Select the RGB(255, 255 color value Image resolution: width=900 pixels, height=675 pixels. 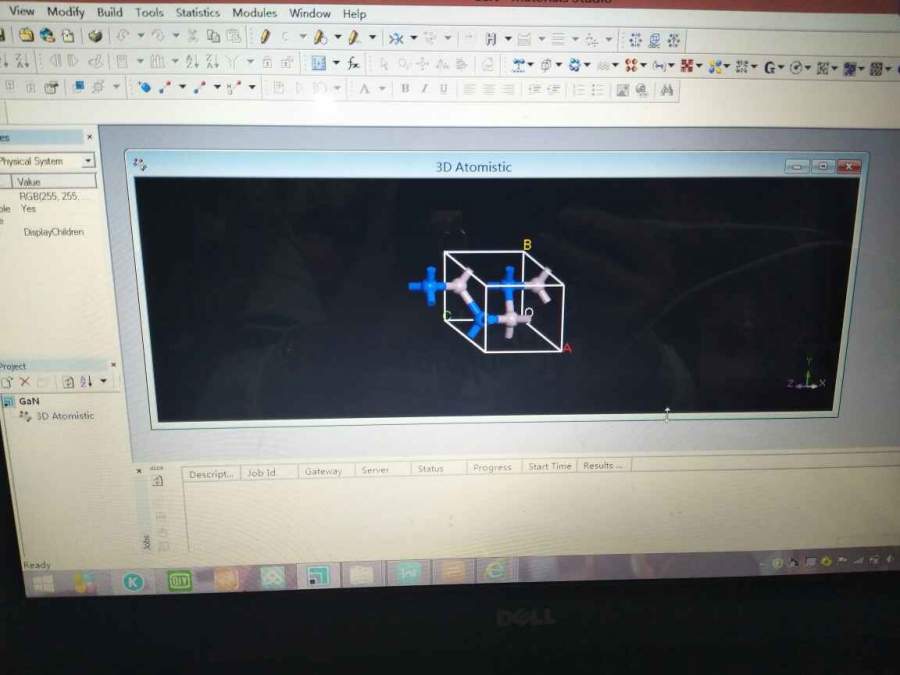pos(49,196)
